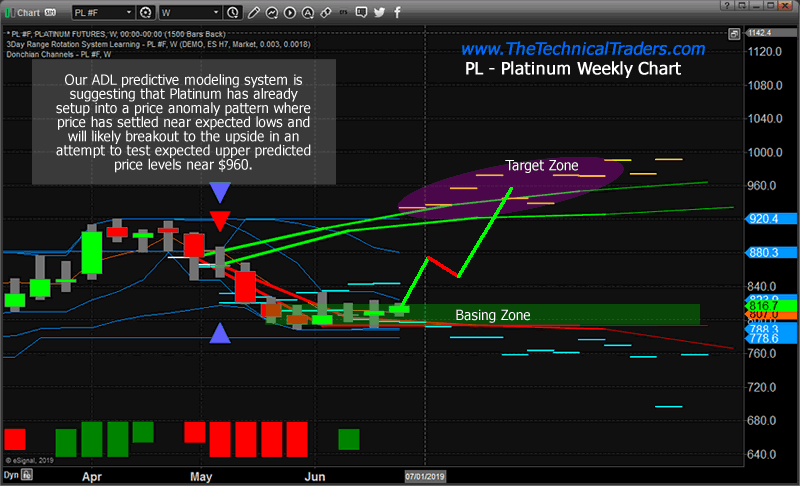Click the 1000.0 price axis label
Screen dimensions: 800x486
(765, 152)
